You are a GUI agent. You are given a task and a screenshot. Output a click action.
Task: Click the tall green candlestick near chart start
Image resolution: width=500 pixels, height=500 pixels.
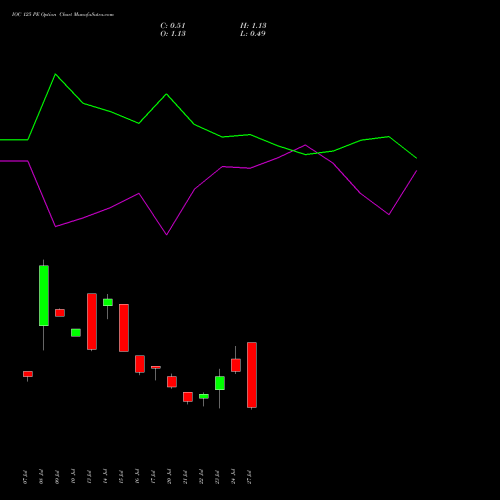coord(44,296)
